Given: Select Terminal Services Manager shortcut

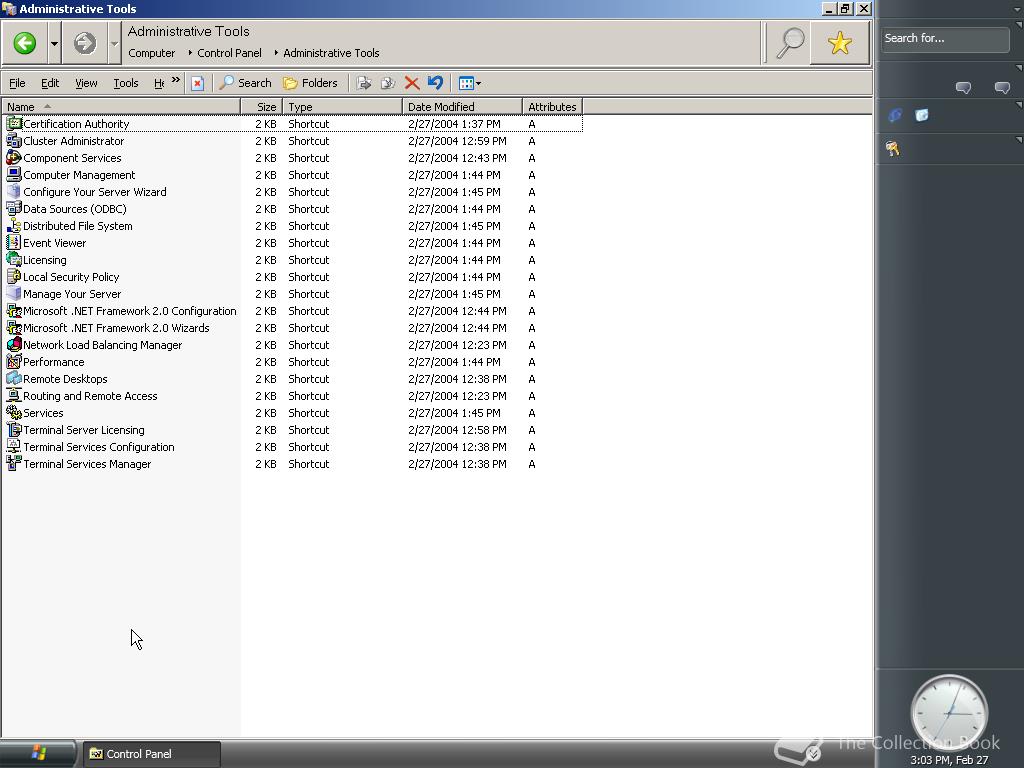Looking at the screenshot, I should click(x=87, y=464).
